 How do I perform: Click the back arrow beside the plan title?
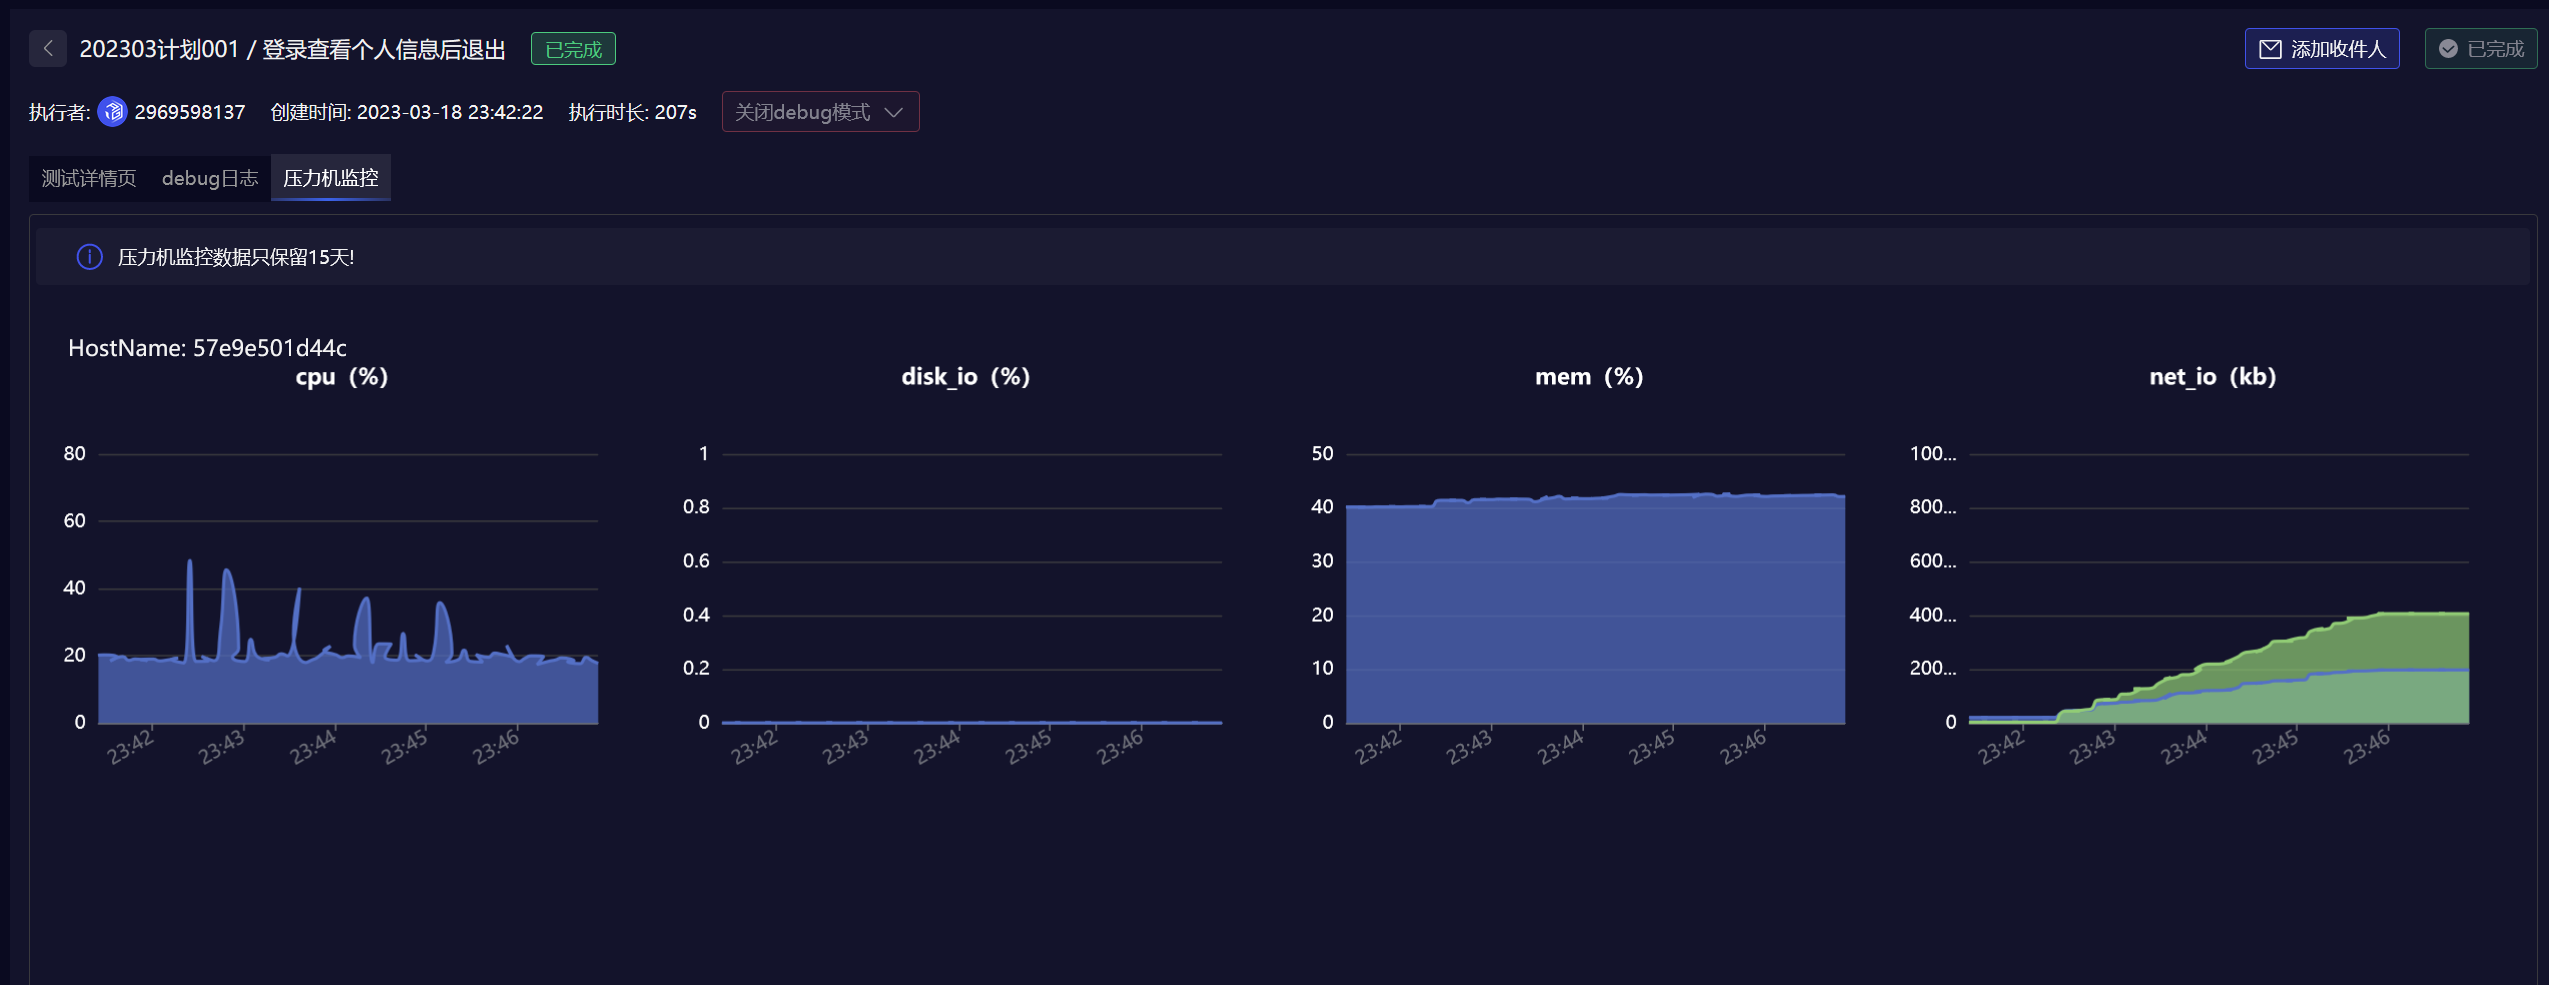pyautogui.click(x=47, y=48)
